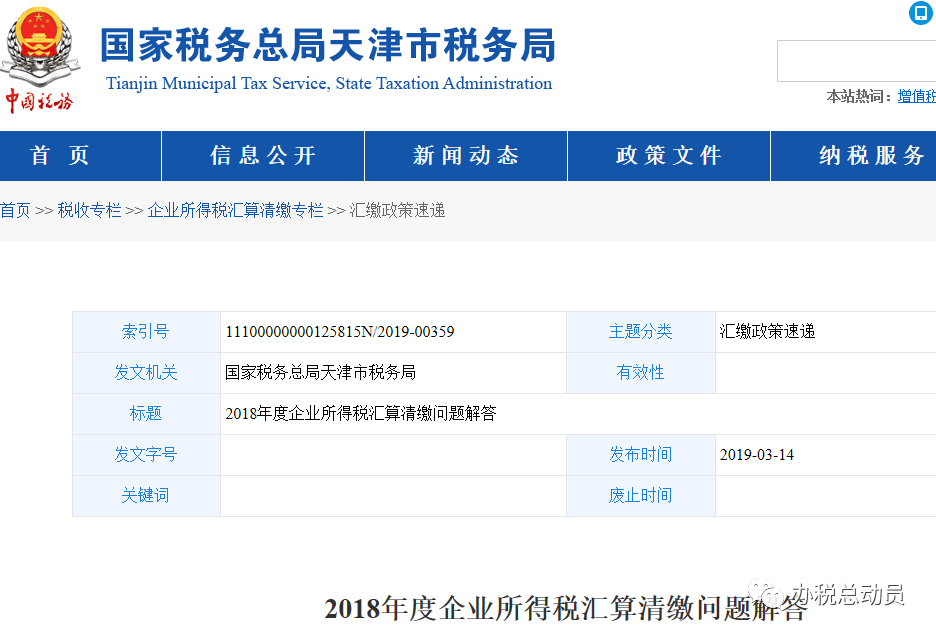Click the 中国税务 red calligraphy logo

[x=39, y=102]
